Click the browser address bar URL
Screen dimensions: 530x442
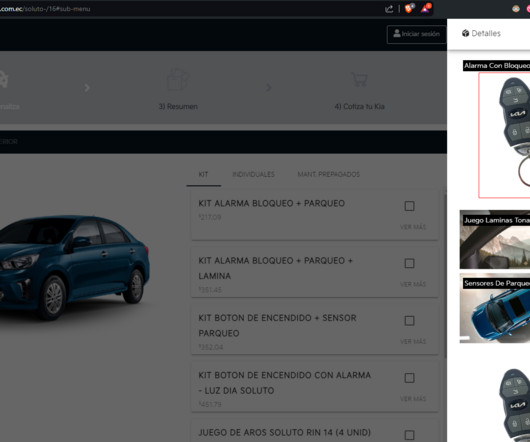45,9
